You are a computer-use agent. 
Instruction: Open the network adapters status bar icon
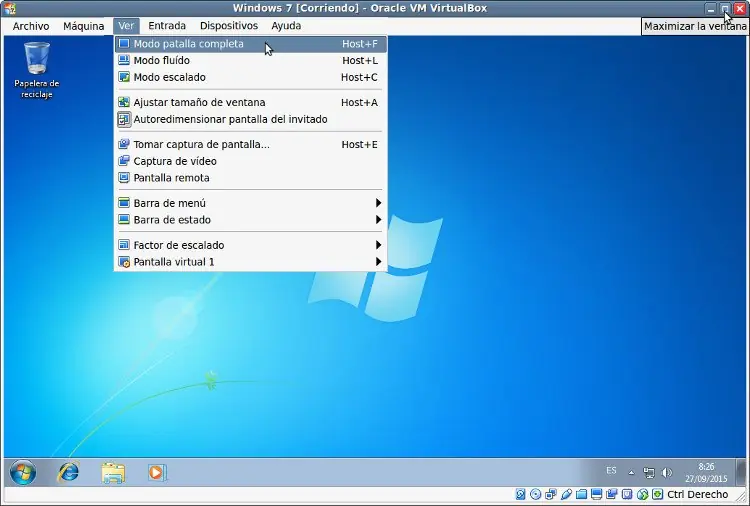(x=551, y=494)
